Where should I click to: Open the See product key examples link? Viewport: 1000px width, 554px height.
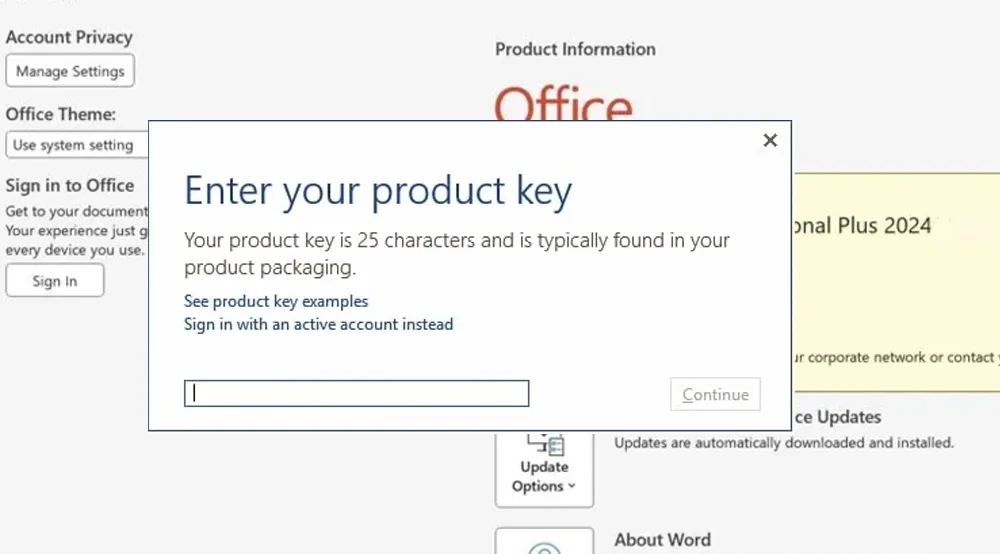coord(276,301)
